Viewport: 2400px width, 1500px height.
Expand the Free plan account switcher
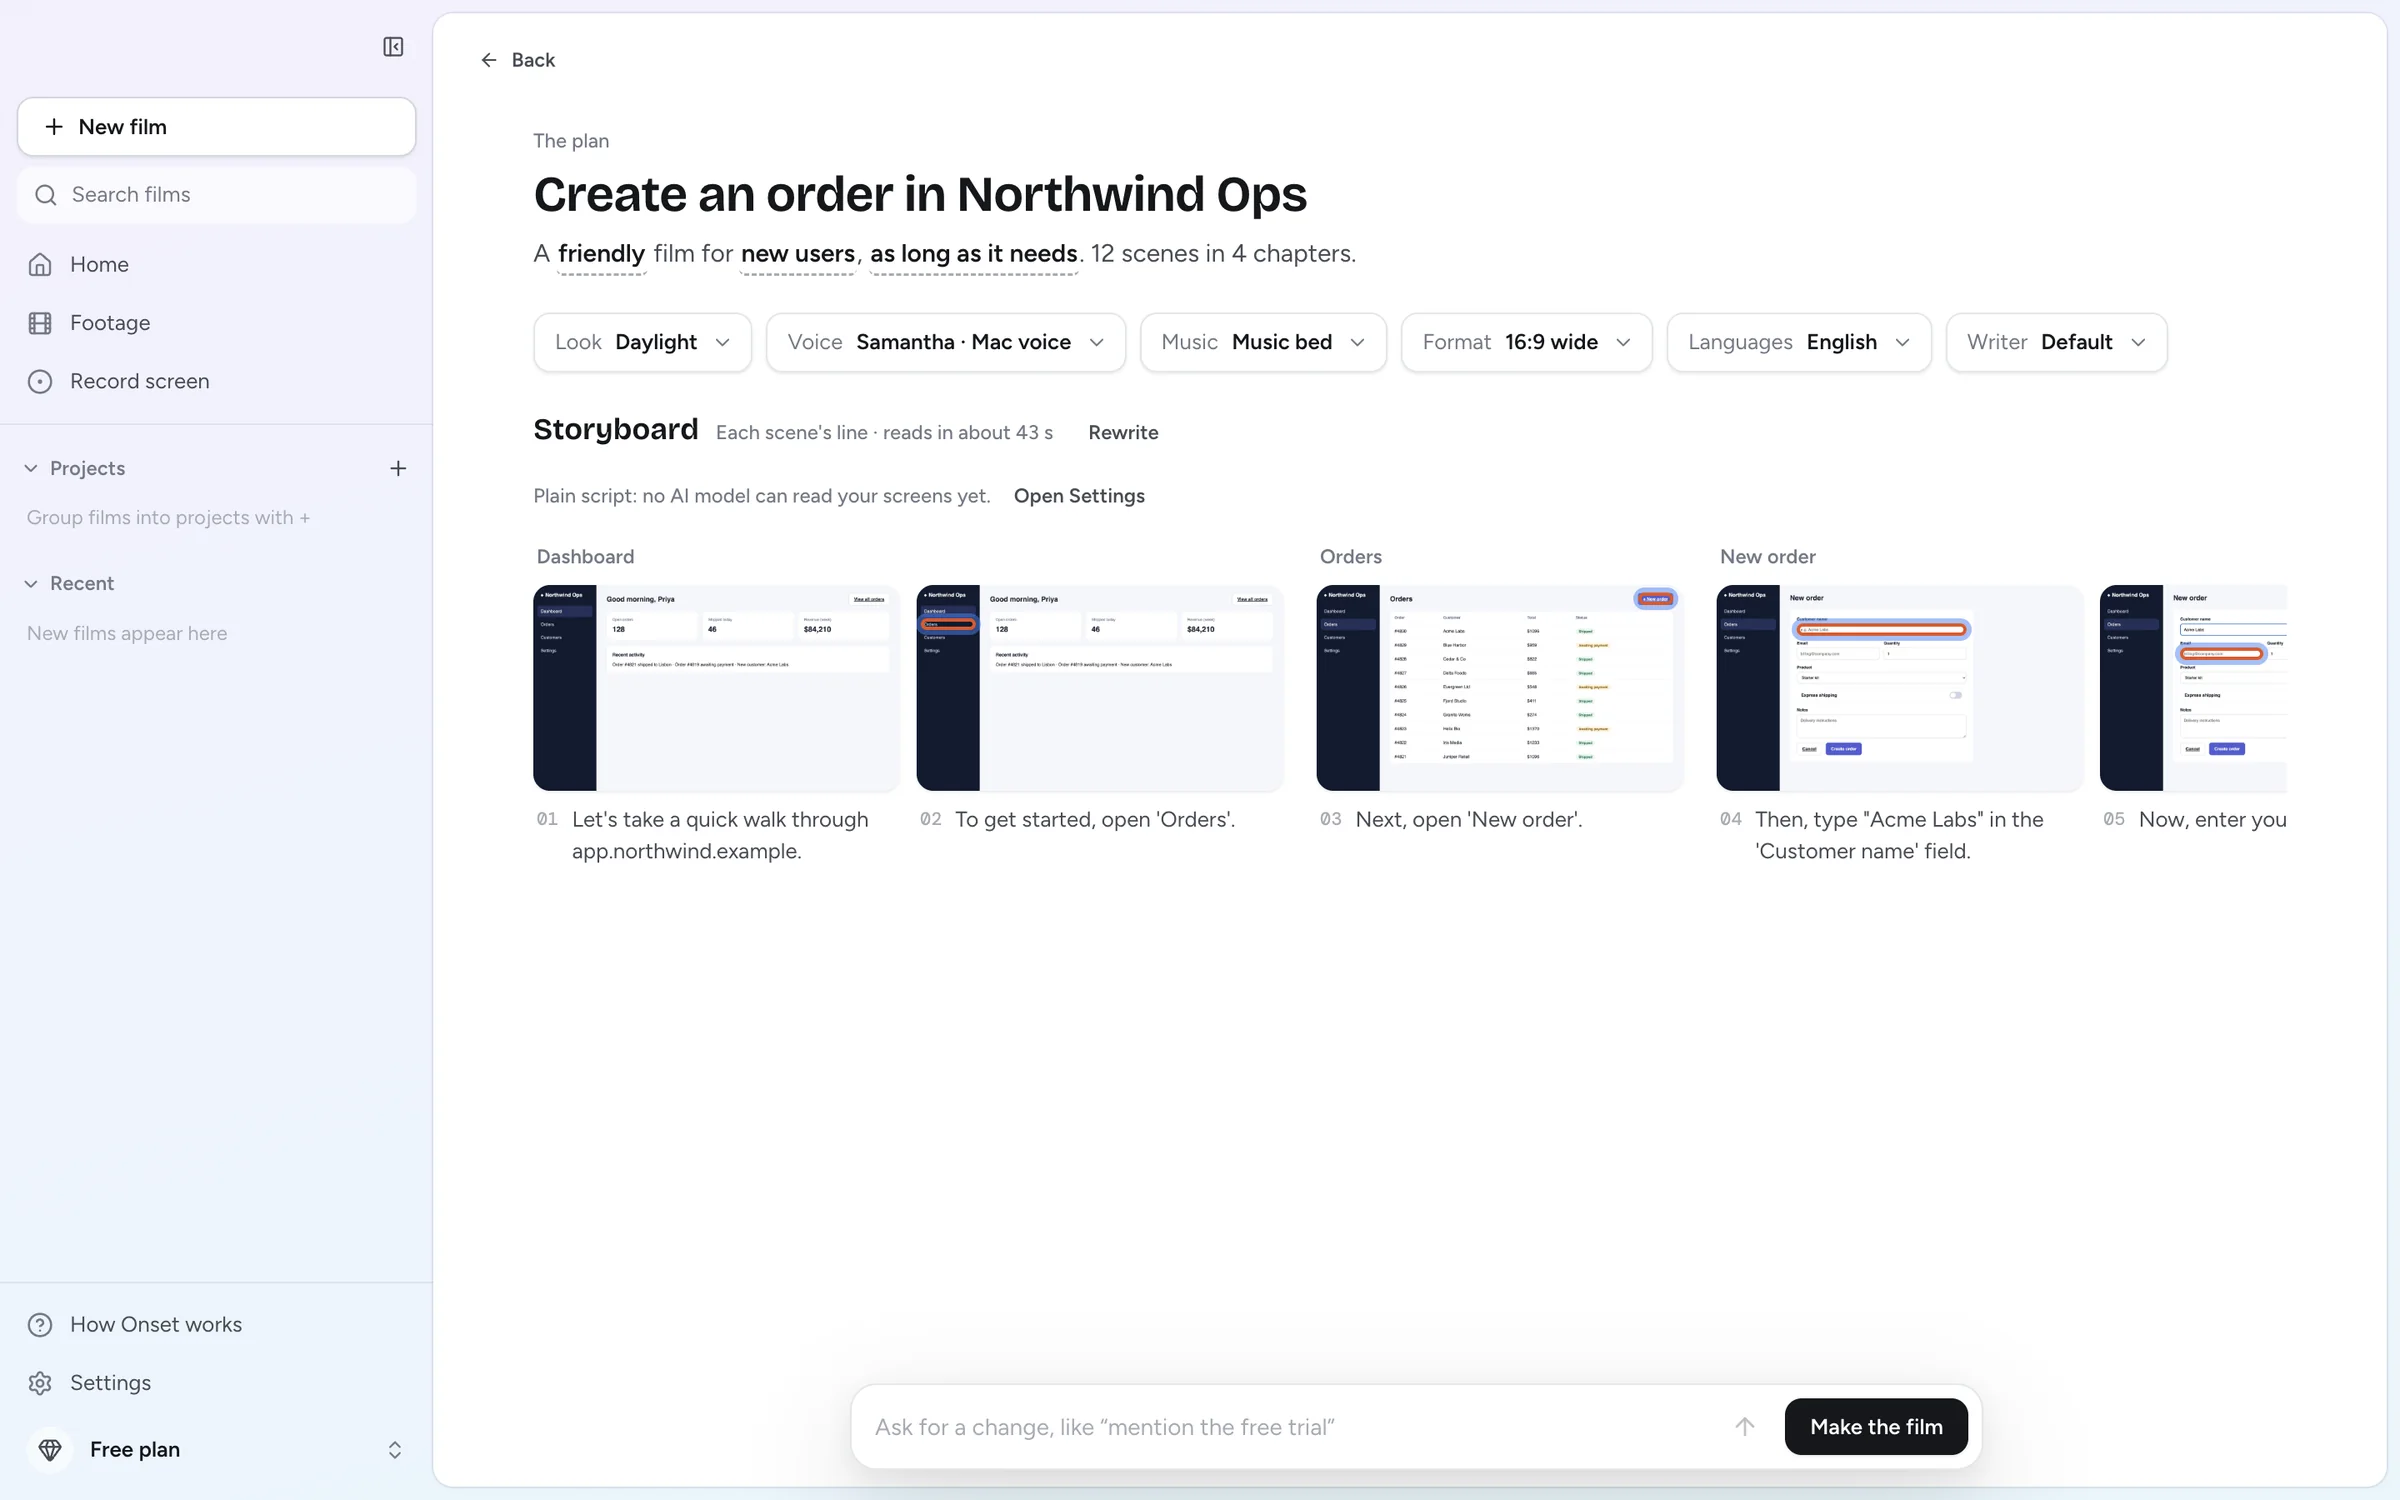[x=394, y=1449]
